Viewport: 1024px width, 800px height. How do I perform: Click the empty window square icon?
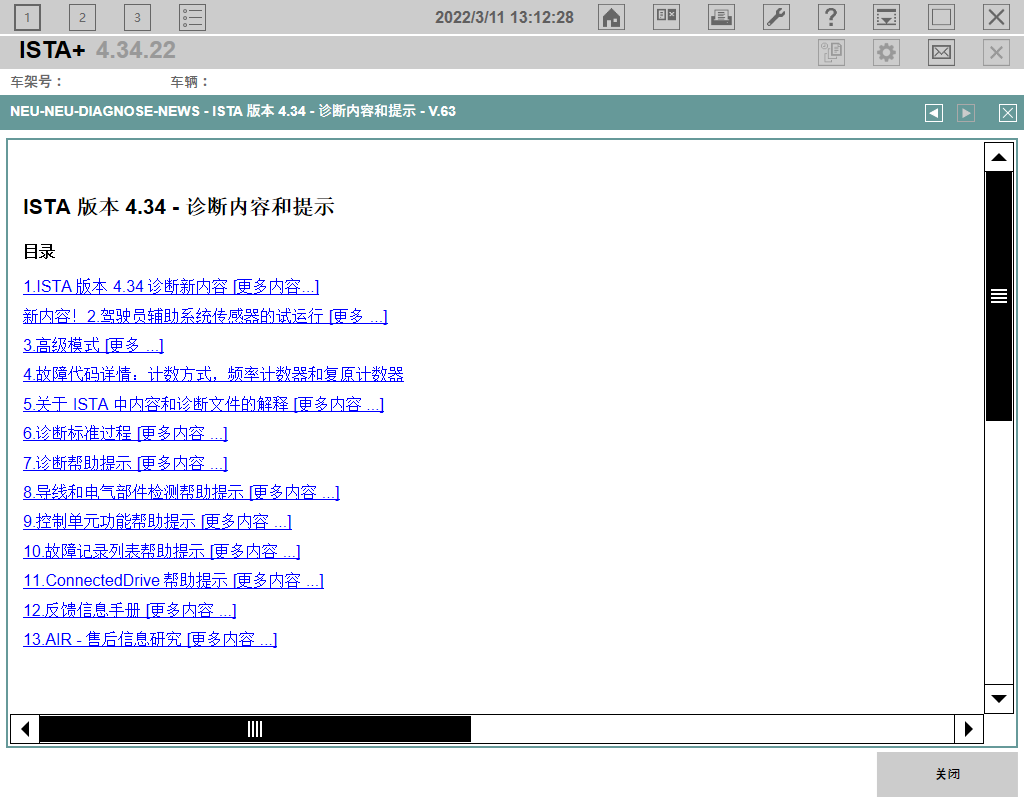tap(941, 18)
